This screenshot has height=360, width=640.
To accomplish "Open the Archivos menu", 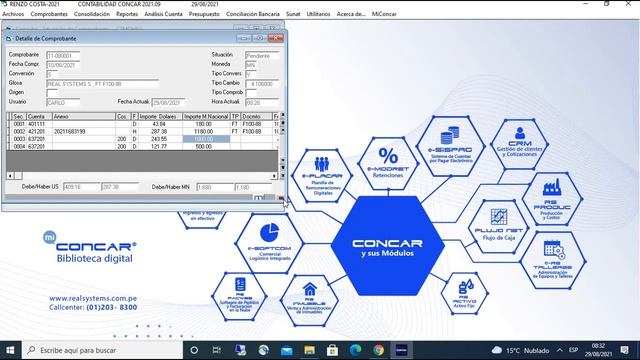I will tap(13, 14).
